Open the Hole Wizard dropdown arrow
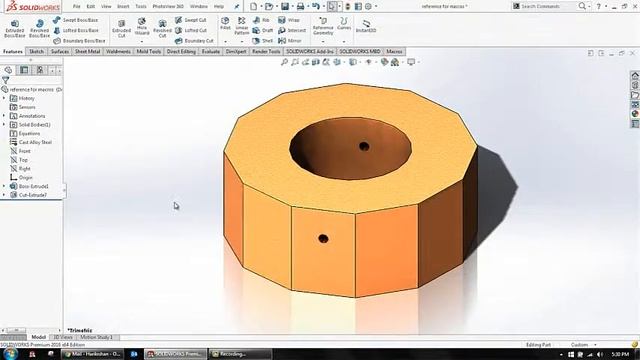 point(142,42)
